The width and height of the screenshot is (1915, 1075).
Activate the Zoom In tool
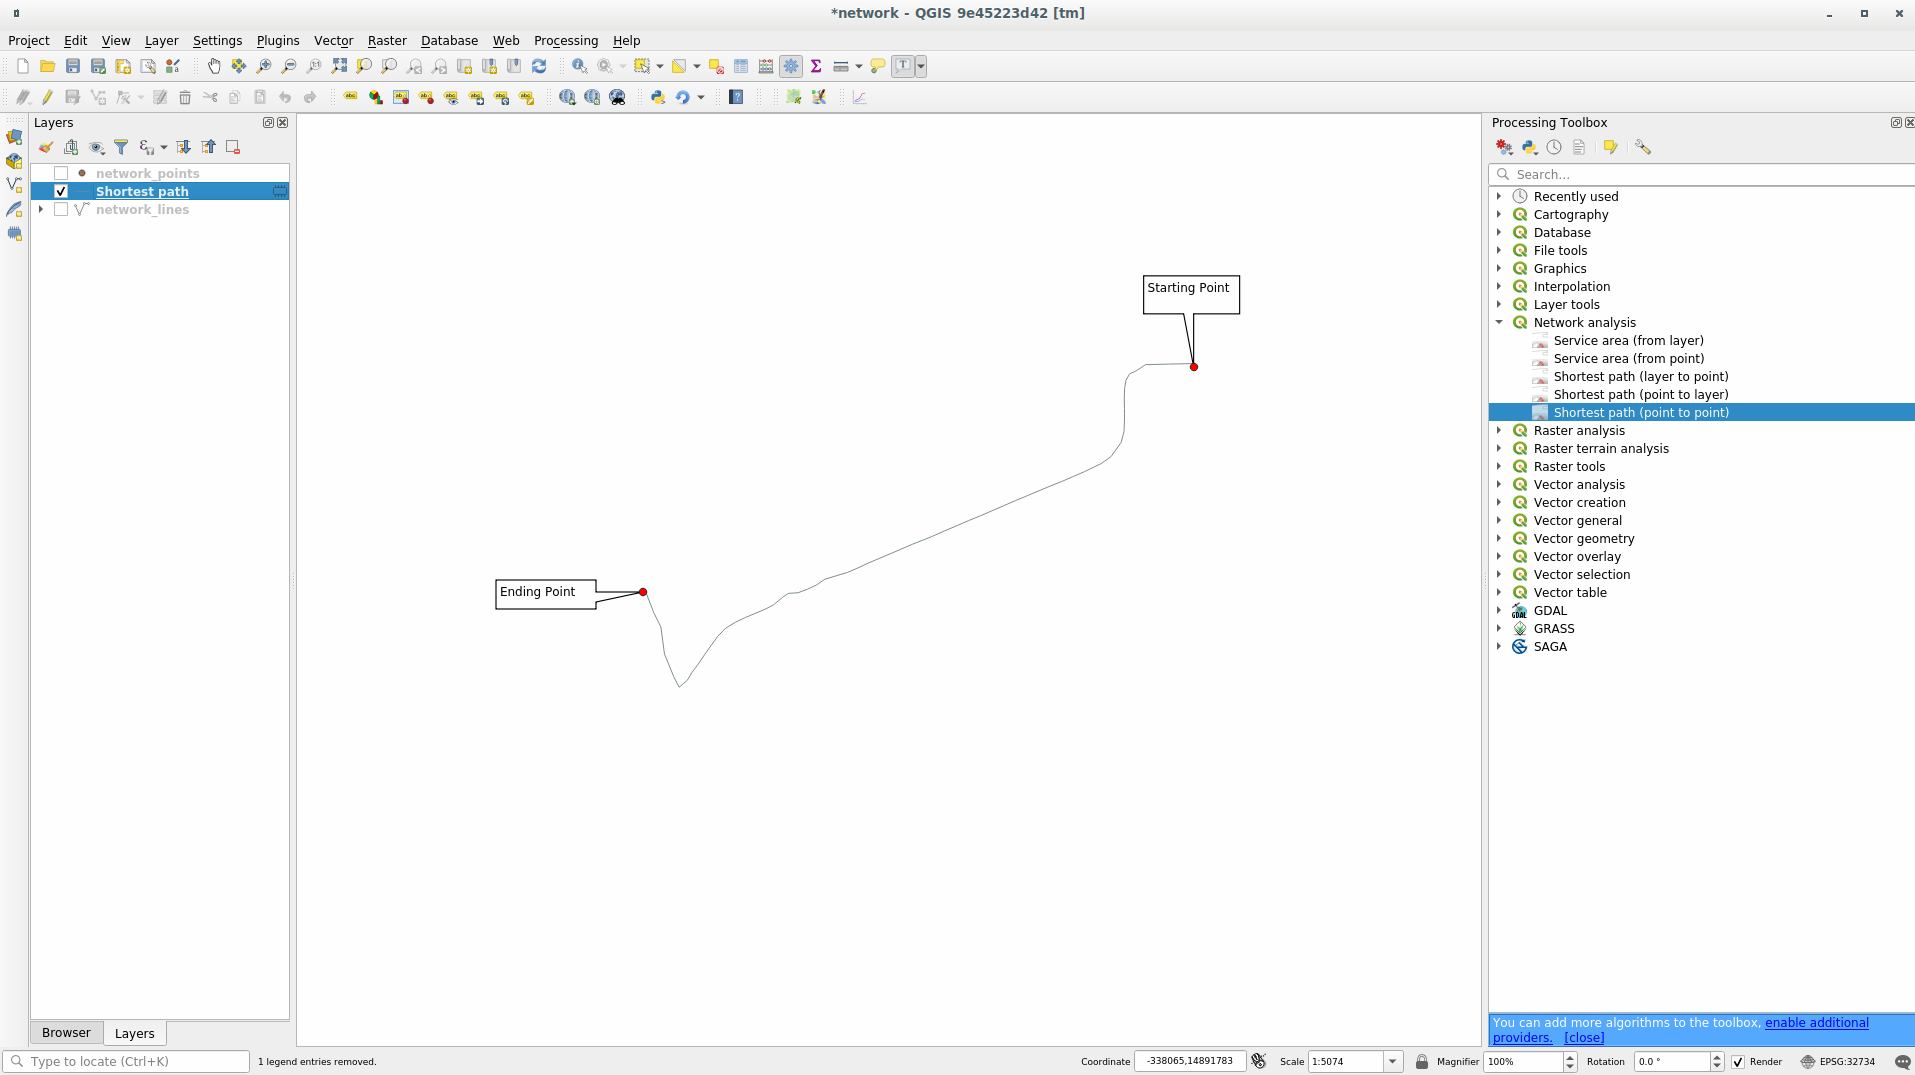[x=264, y=66]
